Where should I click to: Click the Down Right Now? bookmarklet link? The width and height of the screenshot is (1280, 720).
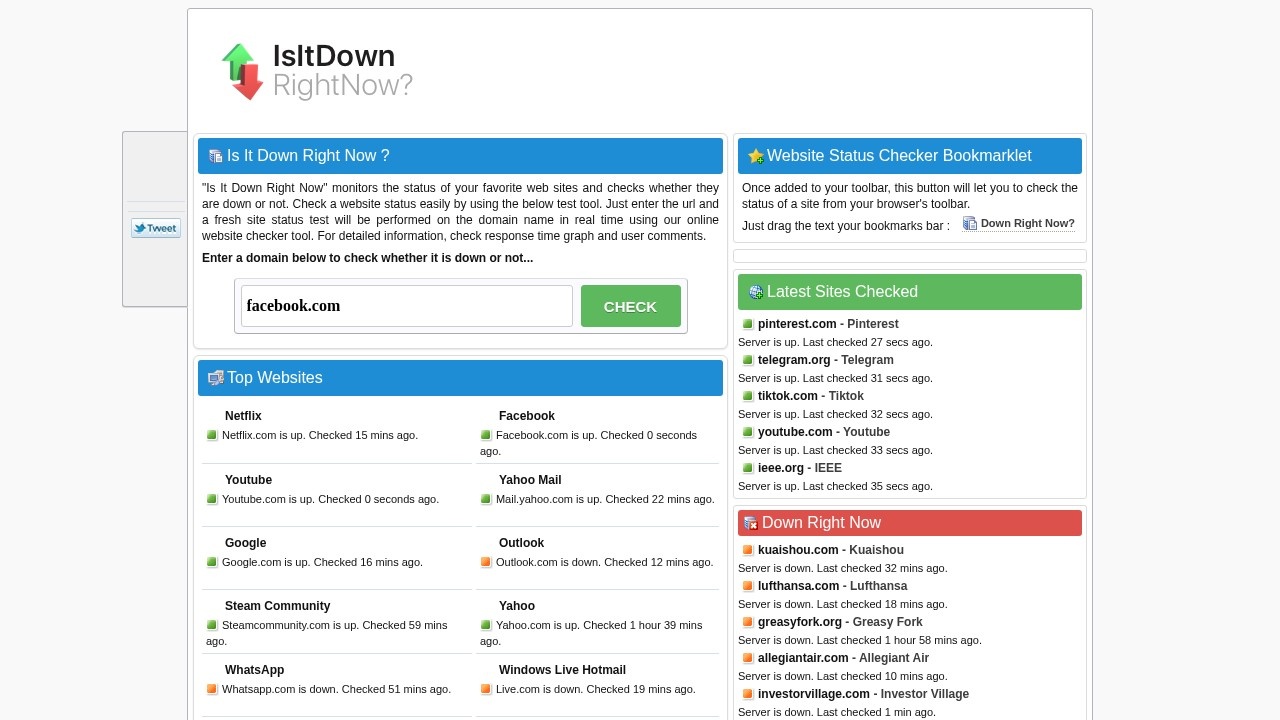1028,224
